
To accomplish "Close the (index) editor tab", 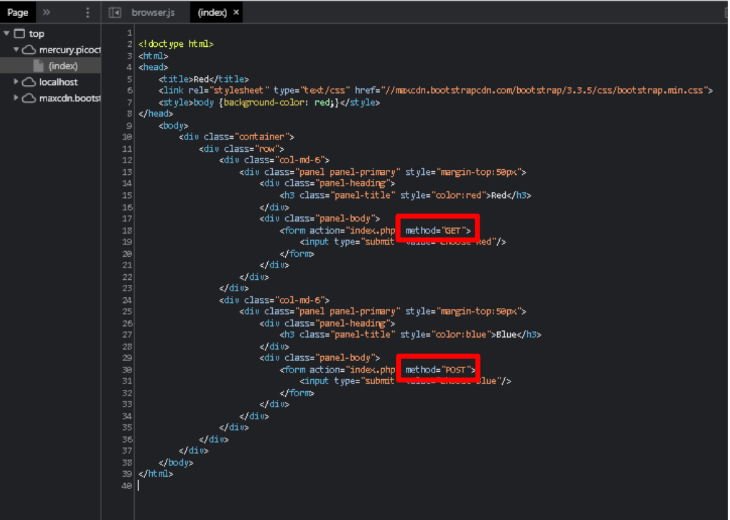I will coord(236,13).
